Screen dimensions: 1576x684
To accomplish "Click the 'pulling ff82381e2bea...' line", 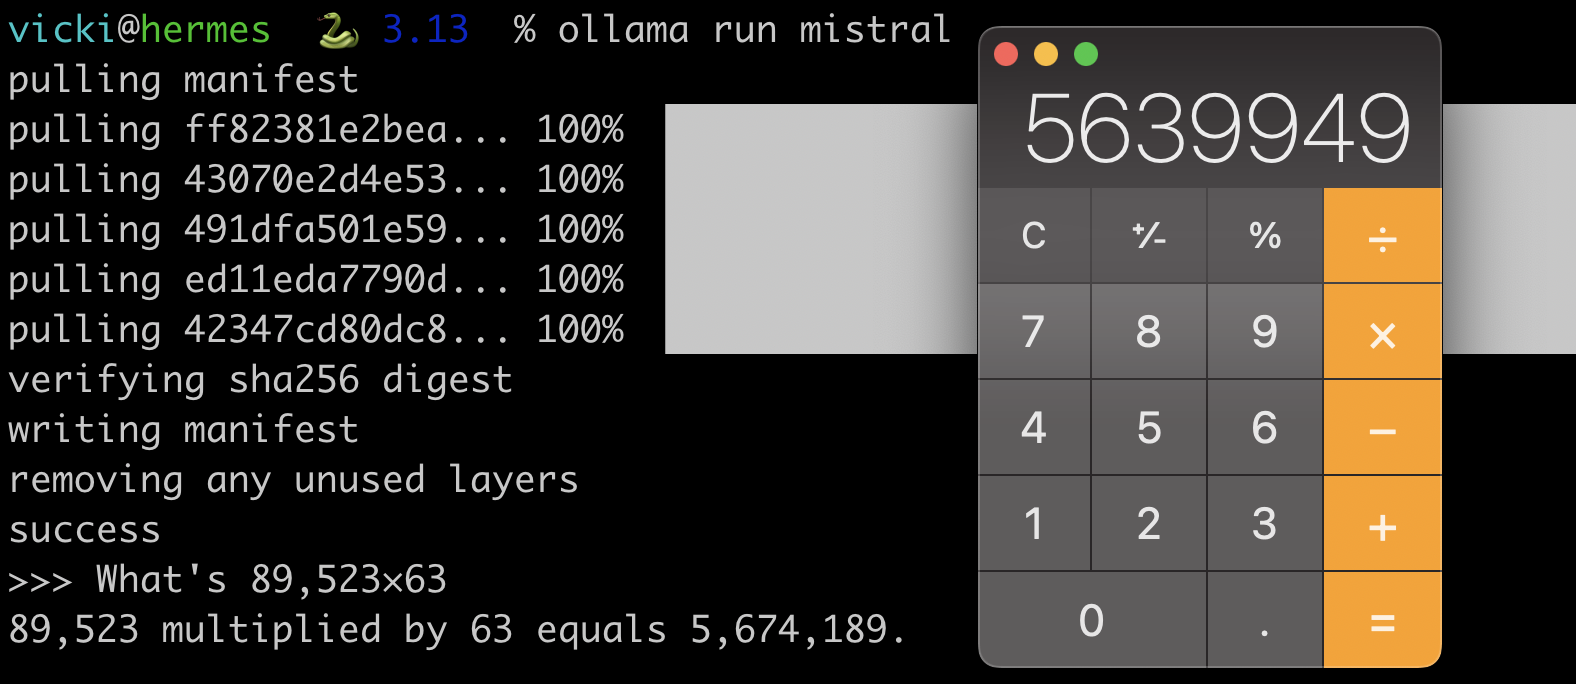I will click(316, 130).
